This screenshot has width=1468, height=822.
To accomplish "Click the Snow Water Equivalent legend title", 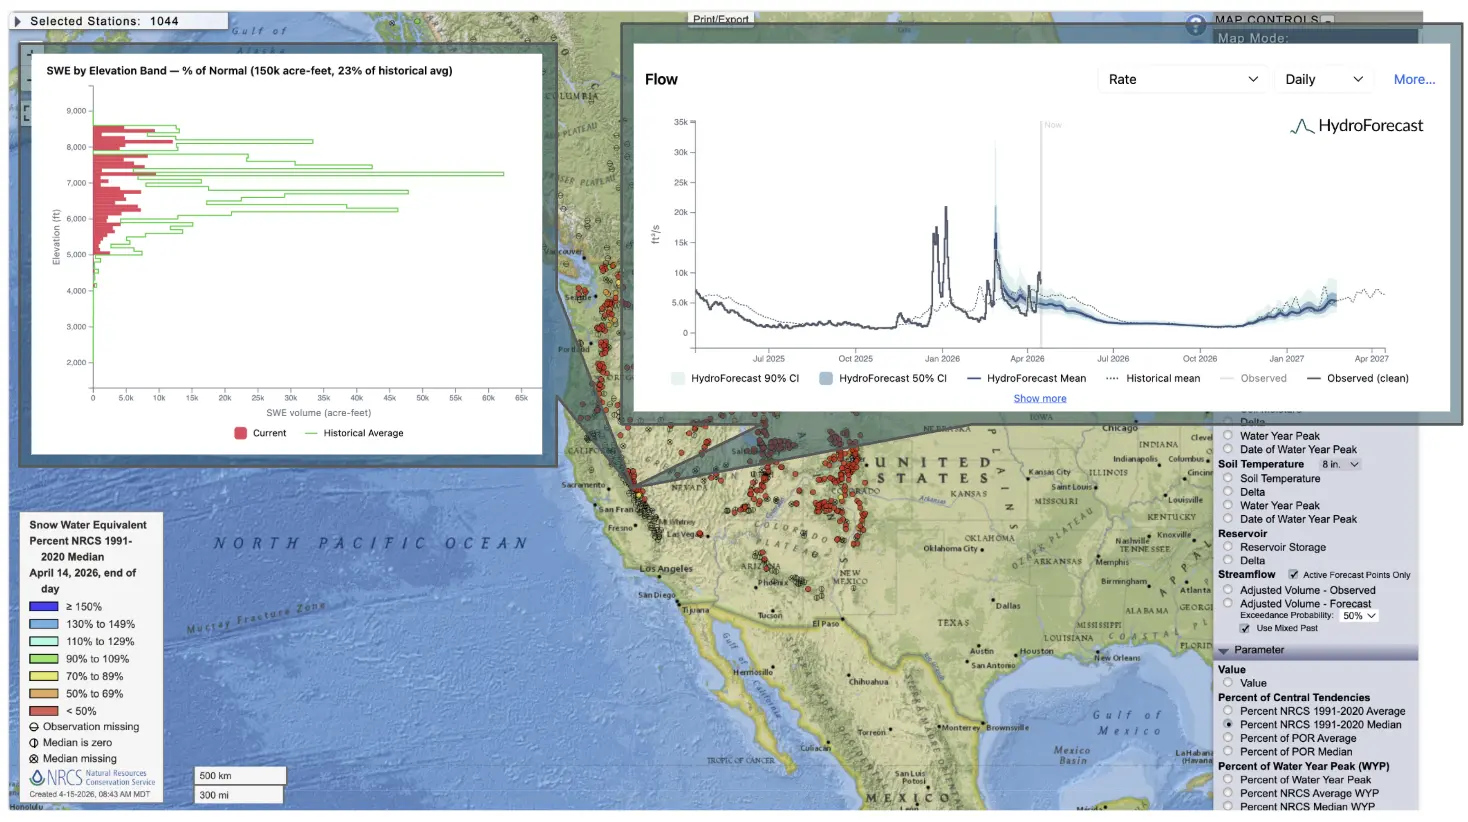I will pyautogui.click(x=88, y=525).
